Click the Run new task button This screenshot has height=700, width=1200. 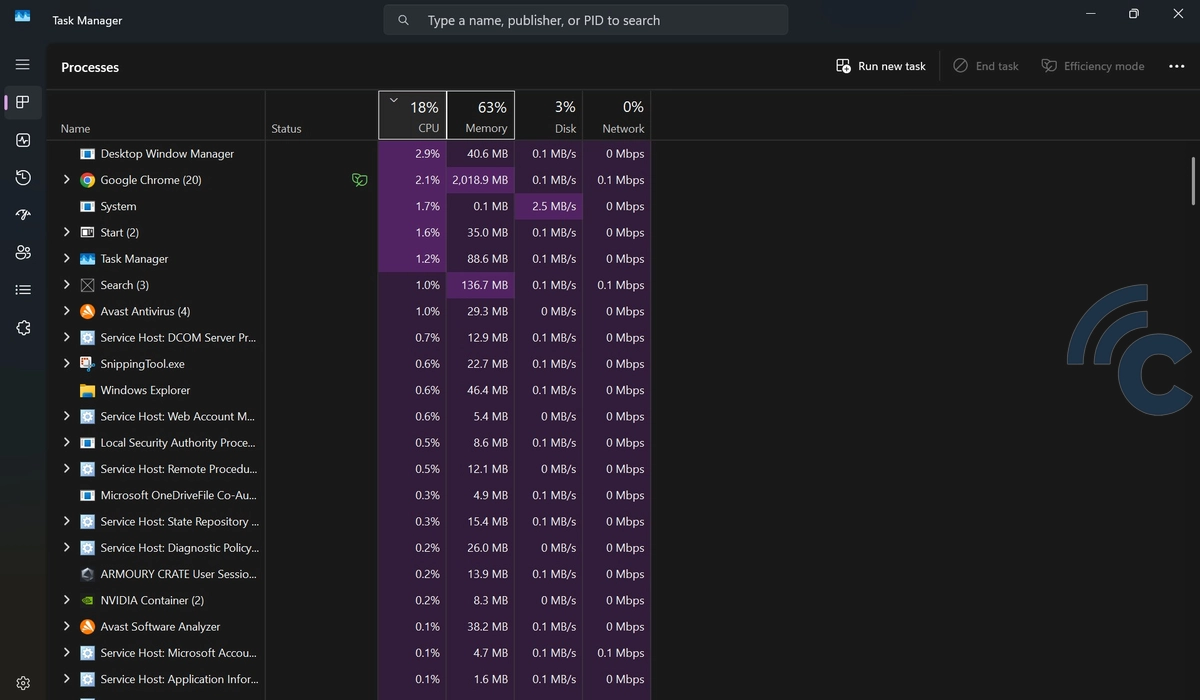881,66
